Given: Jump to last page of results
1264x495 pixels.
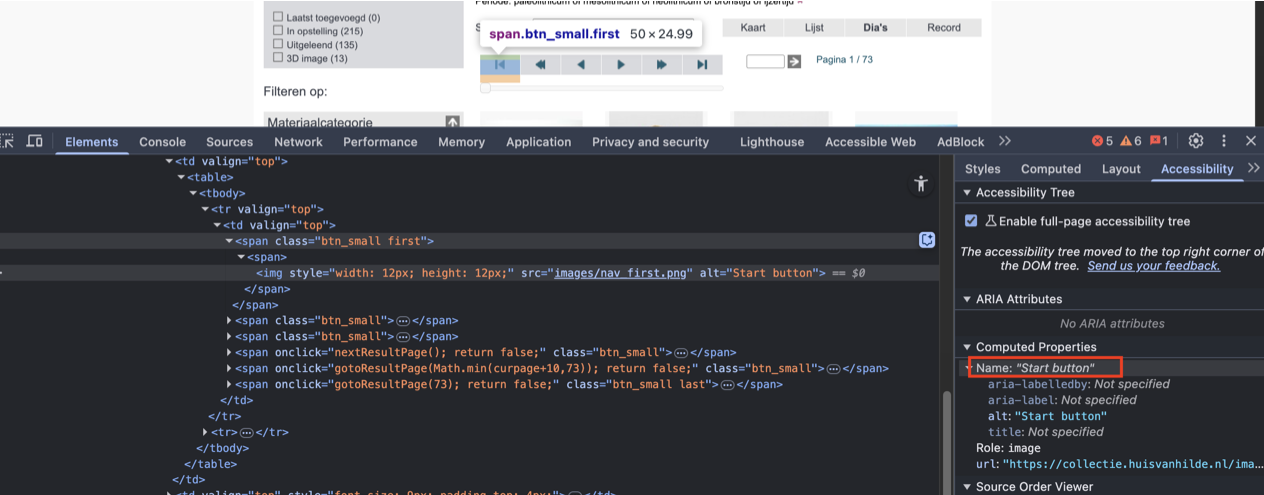Looking at the screenshot, I should tap(702, 65).
